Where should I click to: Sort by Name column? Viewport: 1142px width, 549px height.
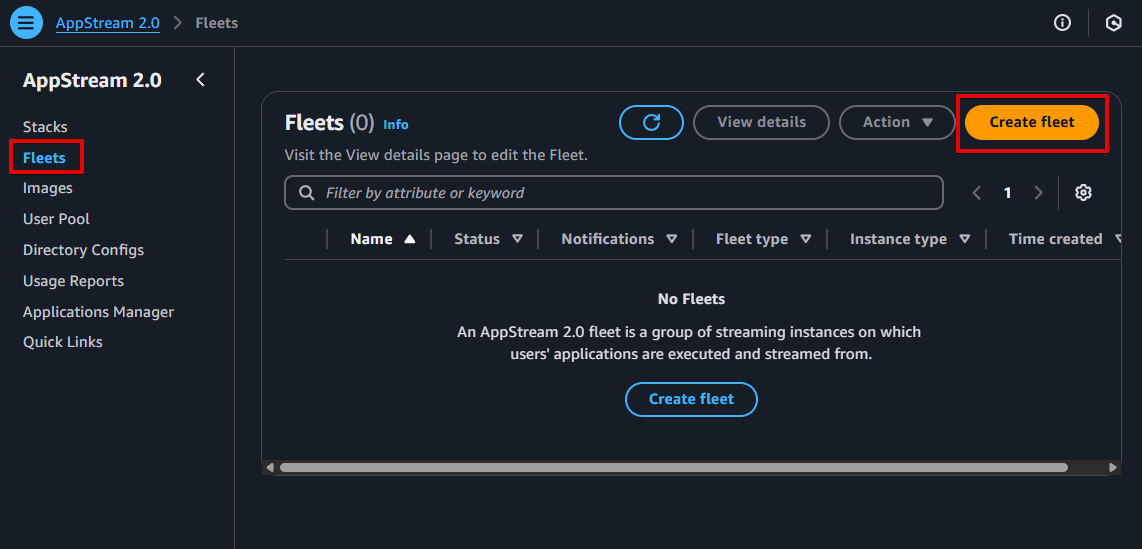pyautogui.click(x=382, y=239)
